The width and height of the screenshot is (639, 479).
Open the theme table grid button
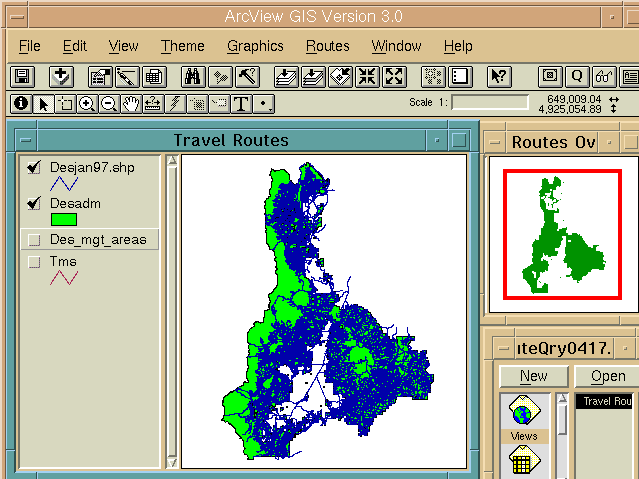[x=154, y=76]
